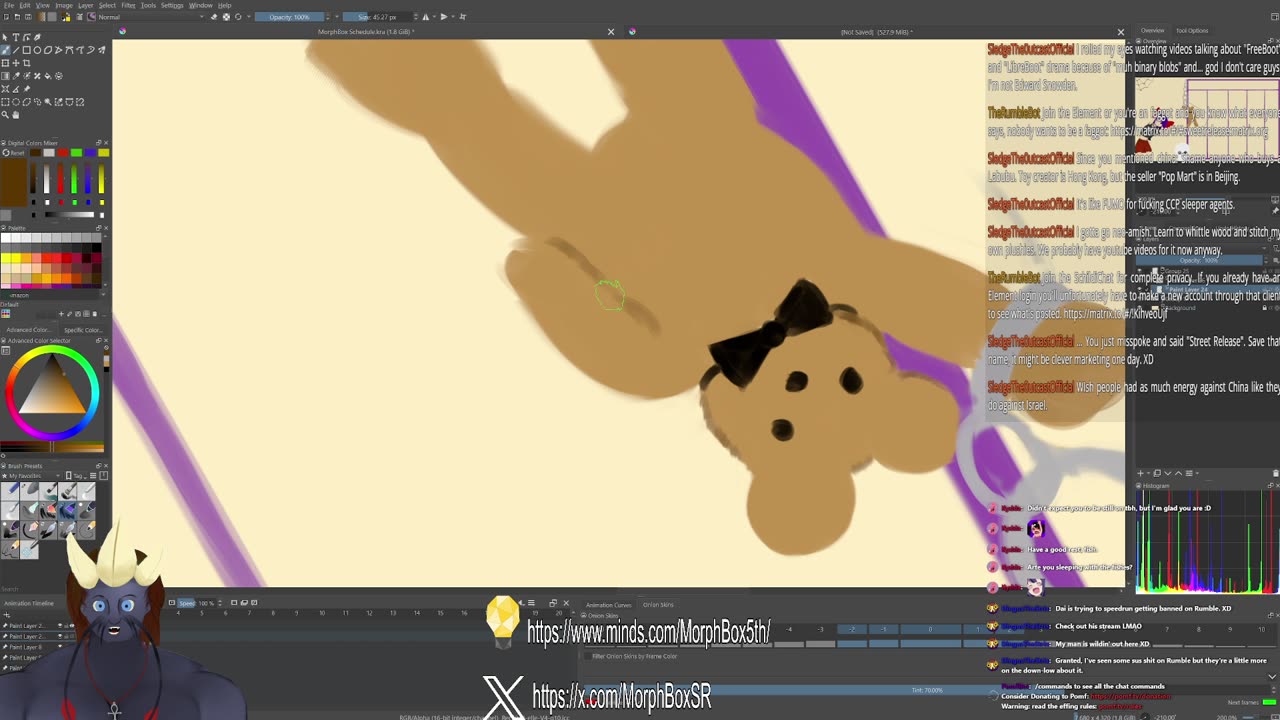
Task: Open the Normal blending mode dropdown
Action: point(152,17)
